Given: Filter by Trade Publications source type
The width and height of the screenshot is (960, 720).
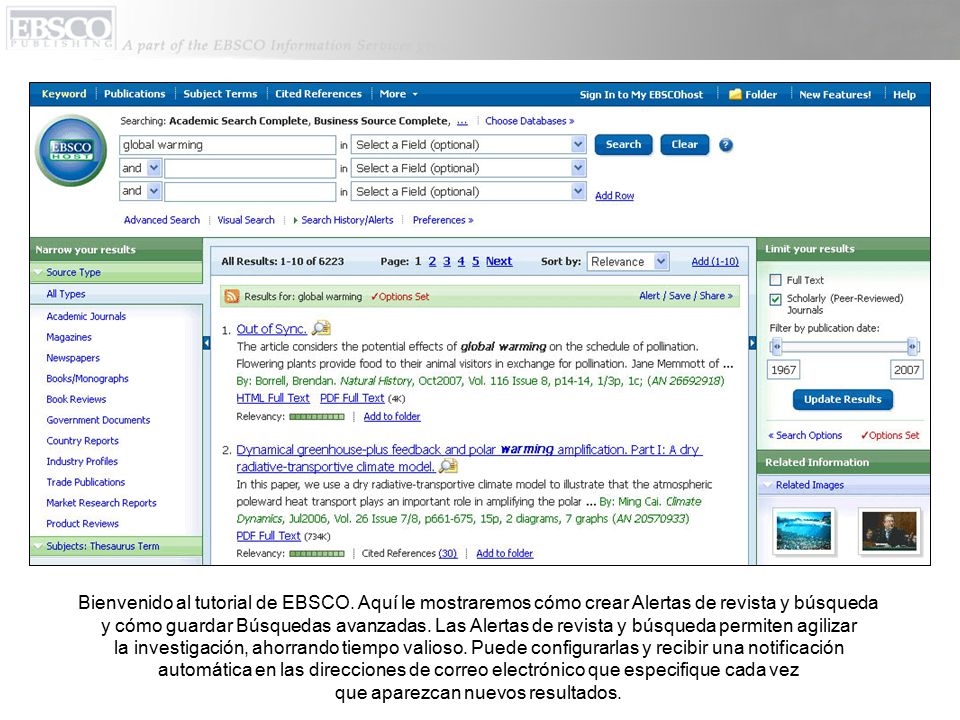Looking at the screenshot, I should pos(86,482).
